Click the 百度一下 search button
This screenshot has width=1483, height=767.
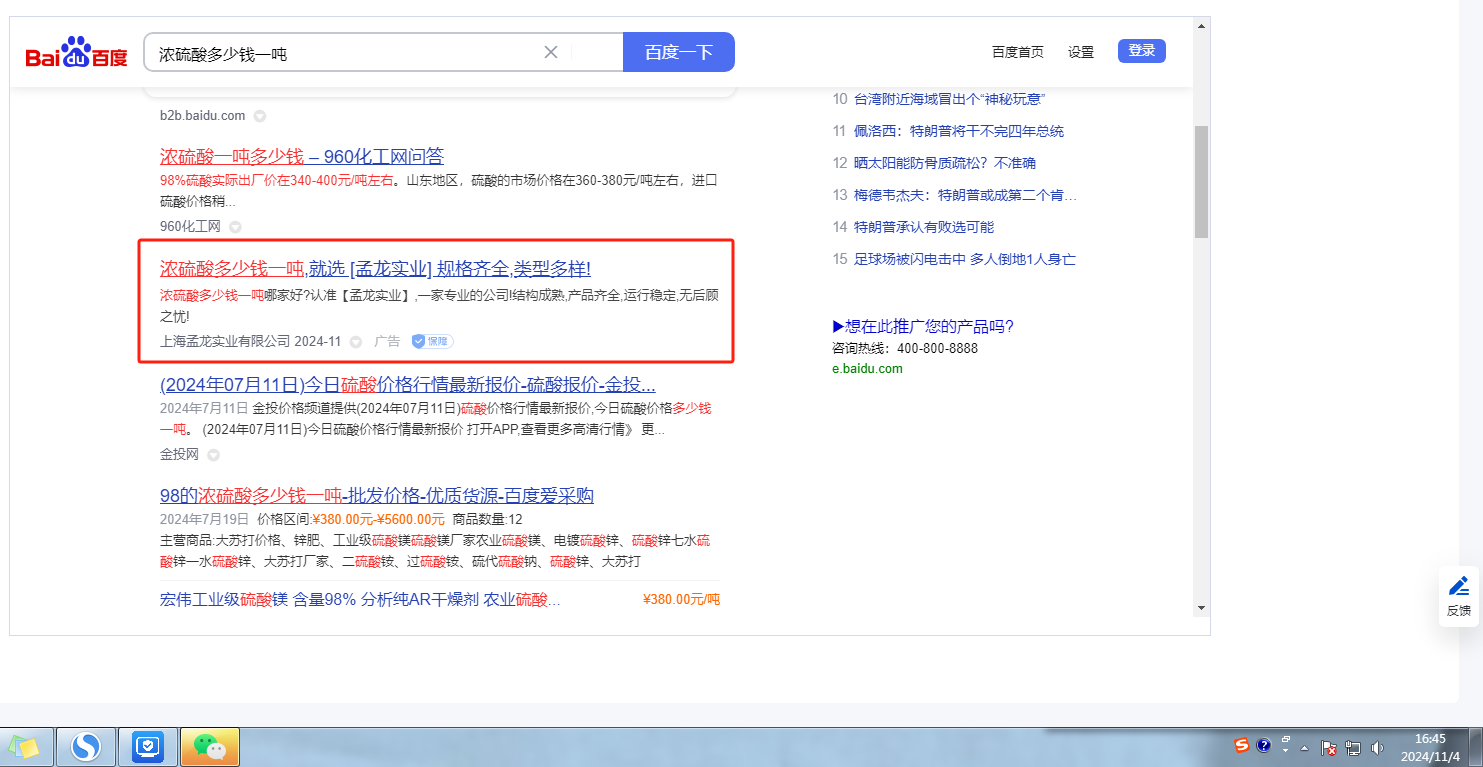678,52
